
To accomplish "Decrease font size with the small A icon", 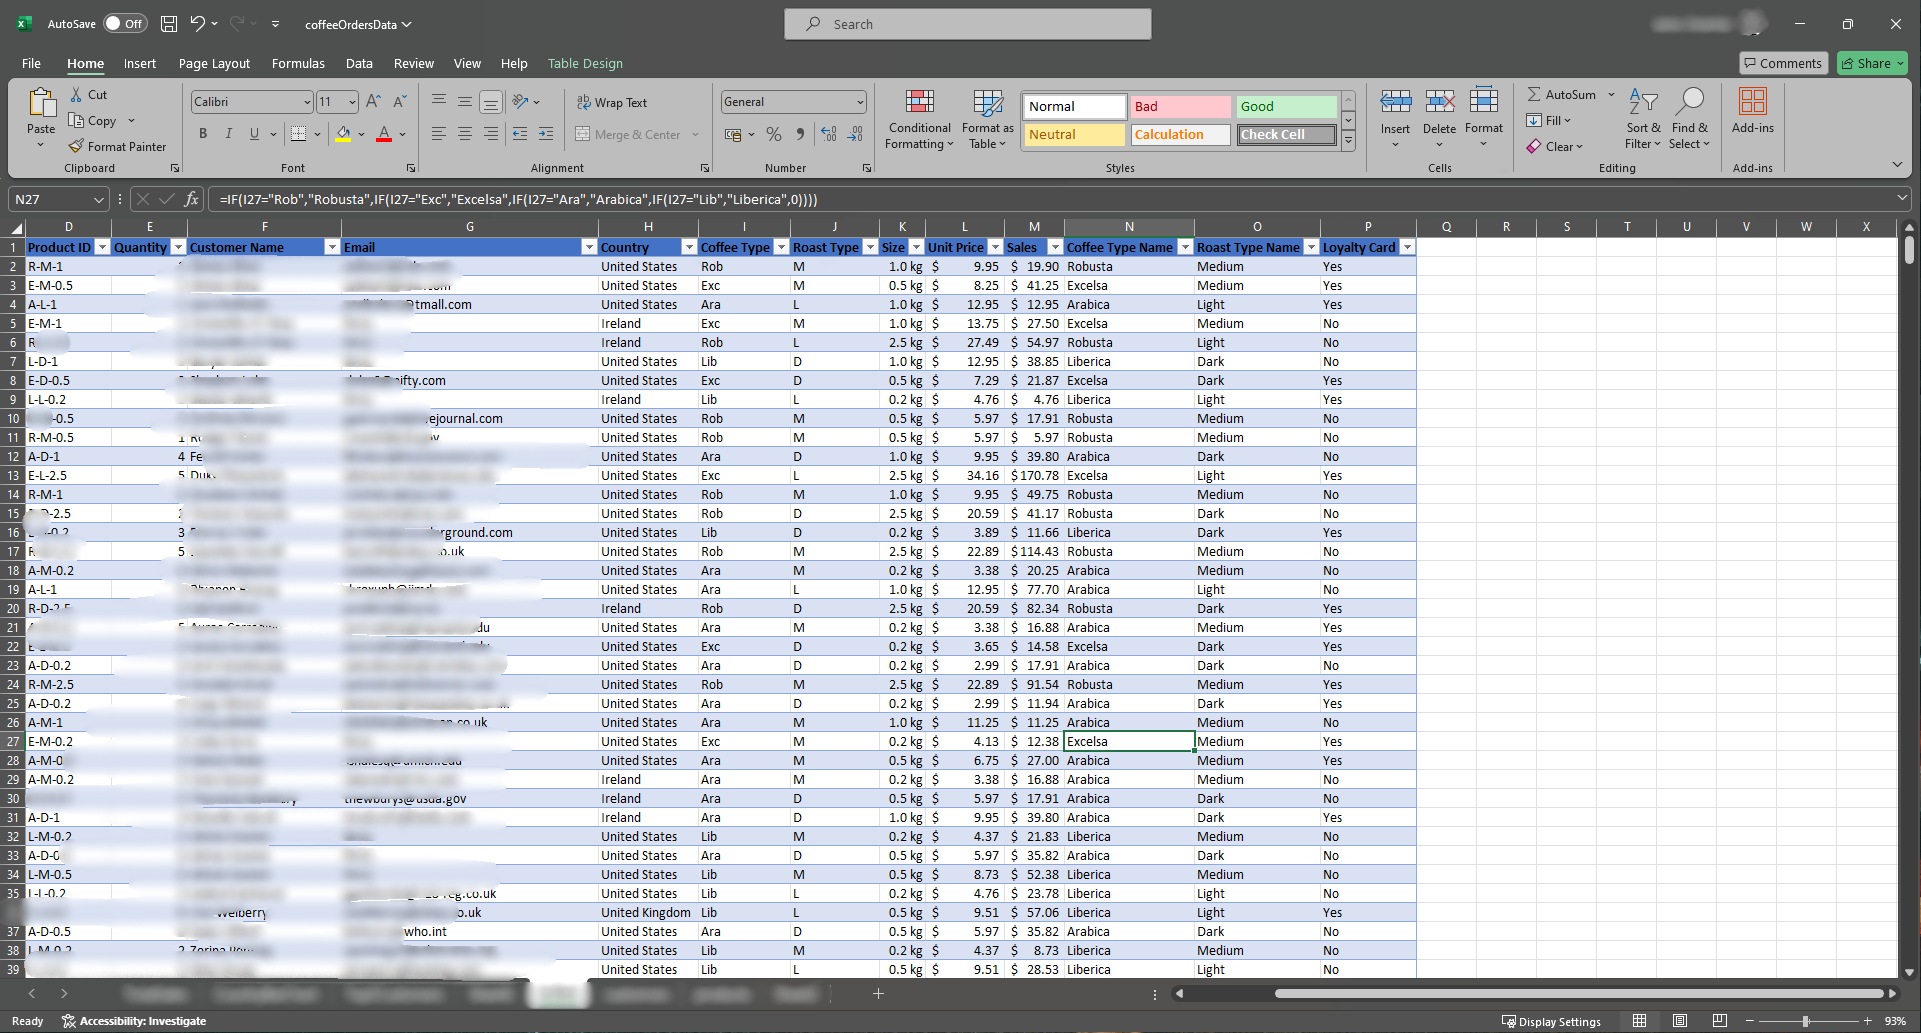I will (399, 101).
